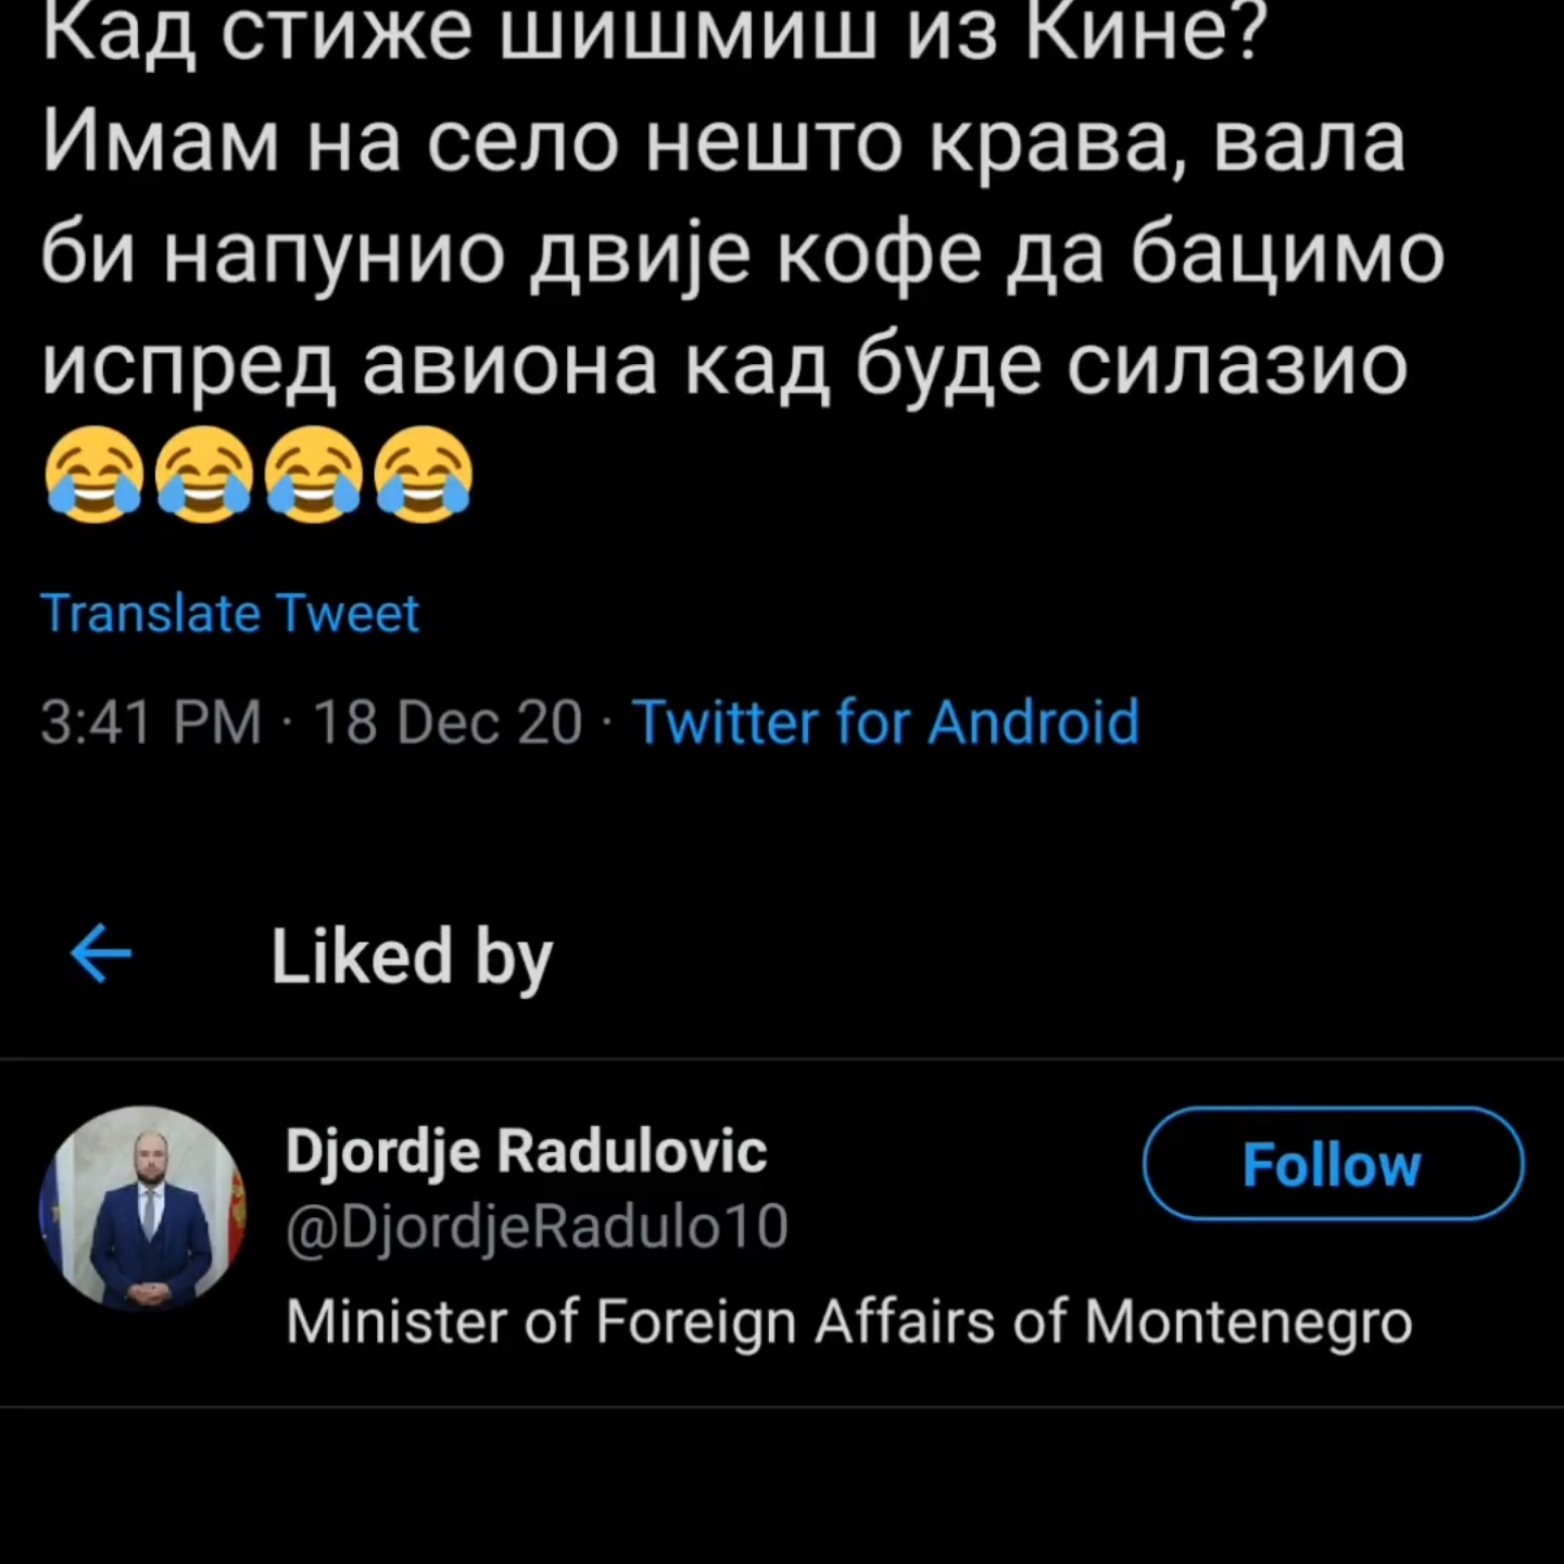Click the tweet line starting with Кад стиже
1564x1564 pixels.
pos(655,32)
